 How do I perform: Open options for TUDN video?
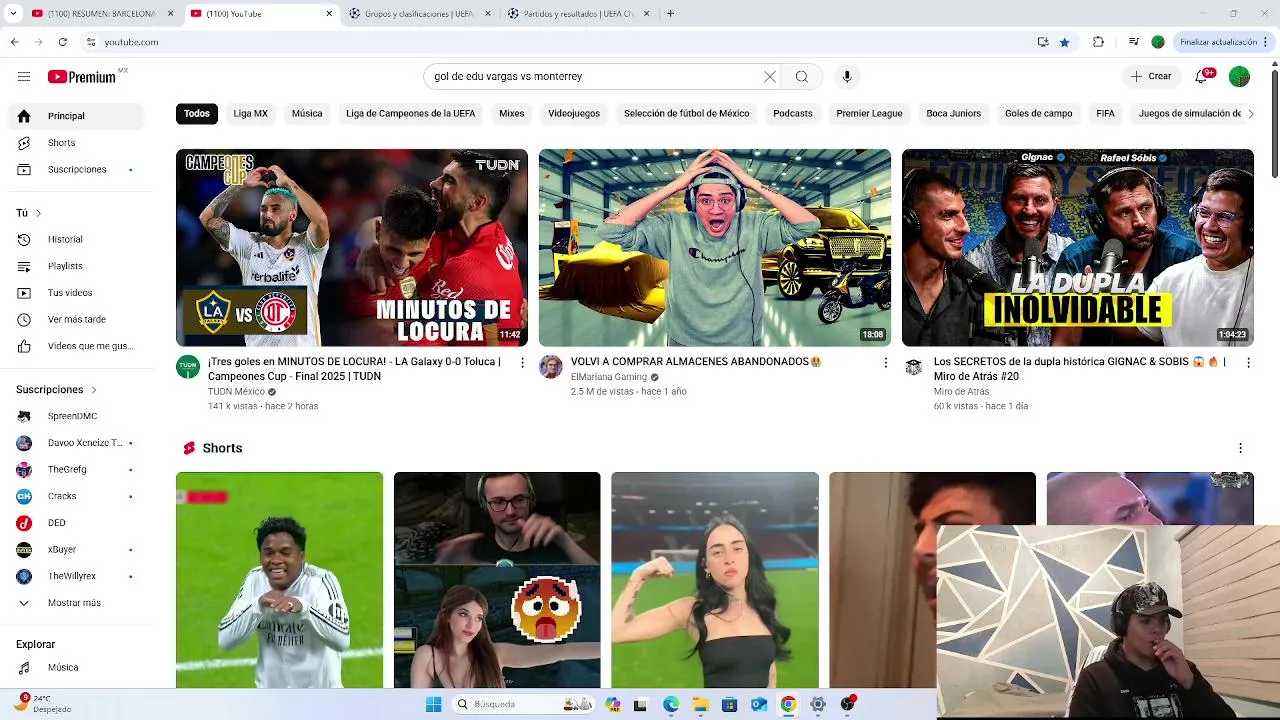point(522,363)
